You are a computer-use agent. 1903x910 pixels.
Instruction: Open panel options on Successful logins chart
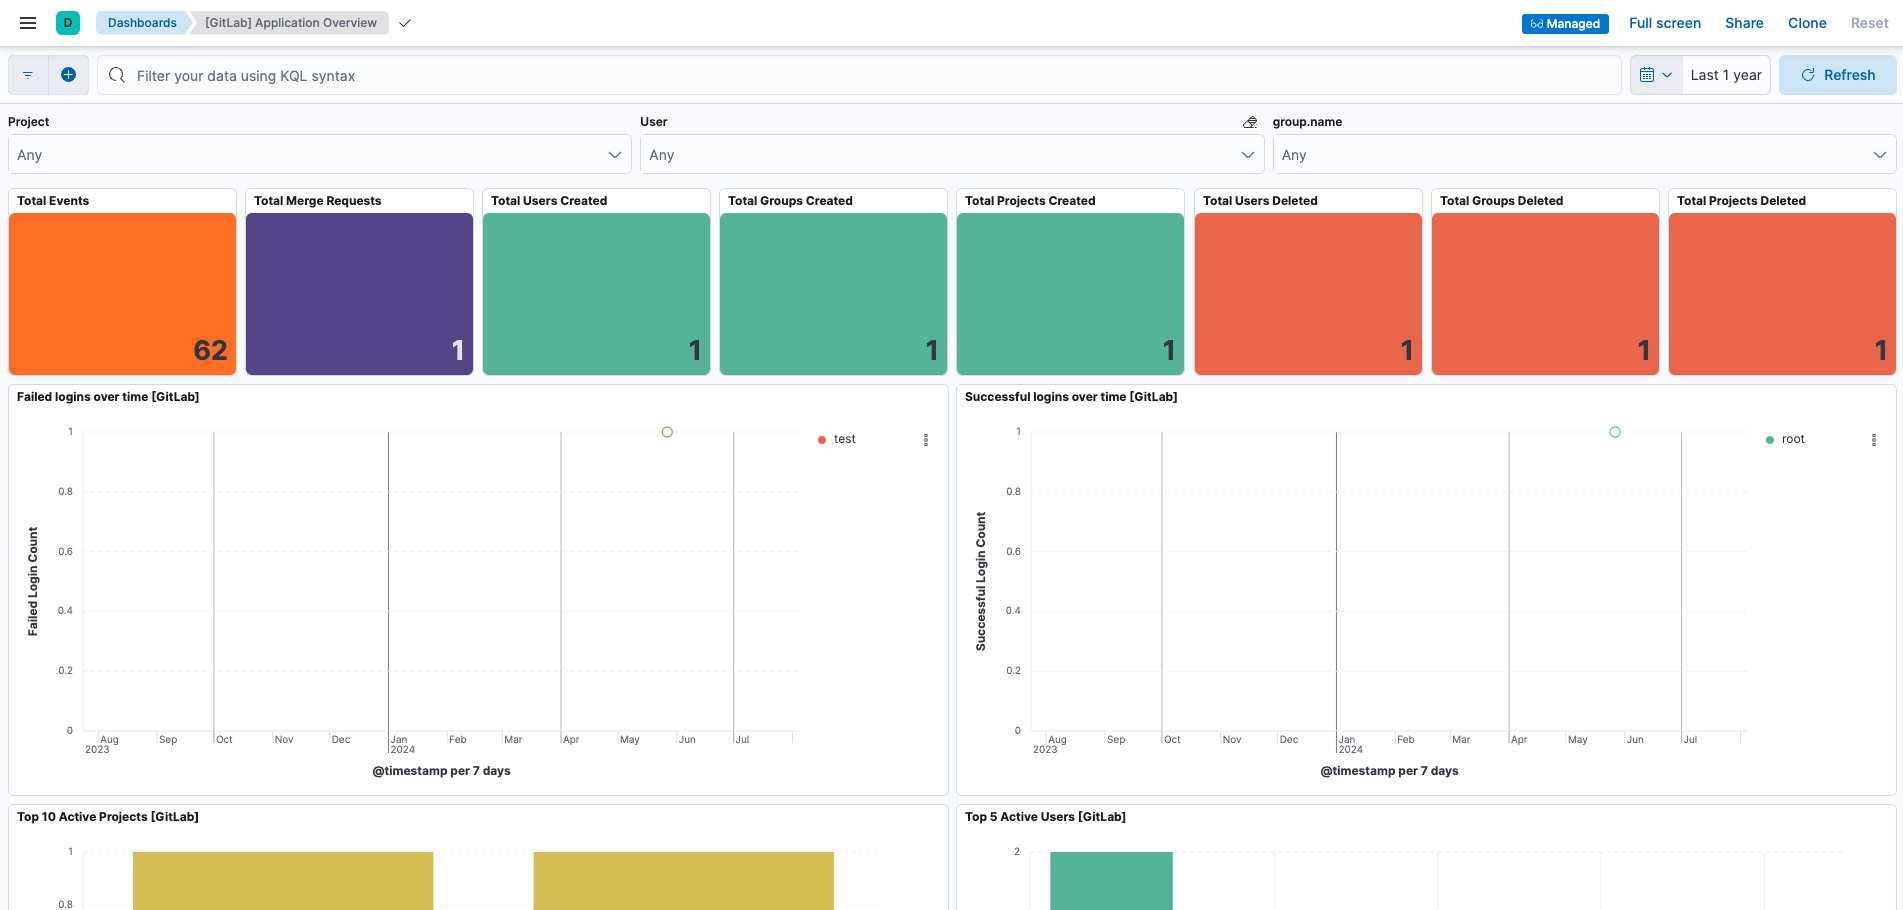click(x=1873, y=439)
